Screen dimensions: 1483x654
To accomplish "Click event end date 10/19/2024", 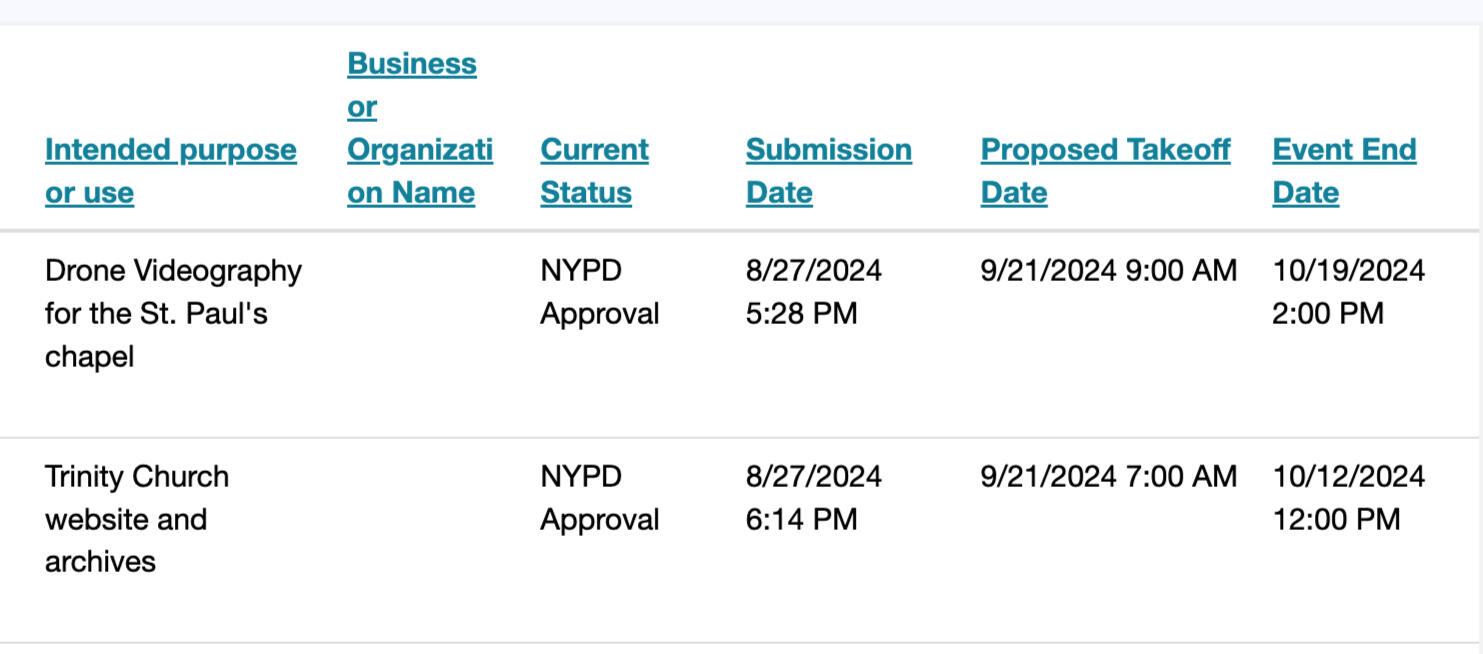I will [x=1348, y=271].
